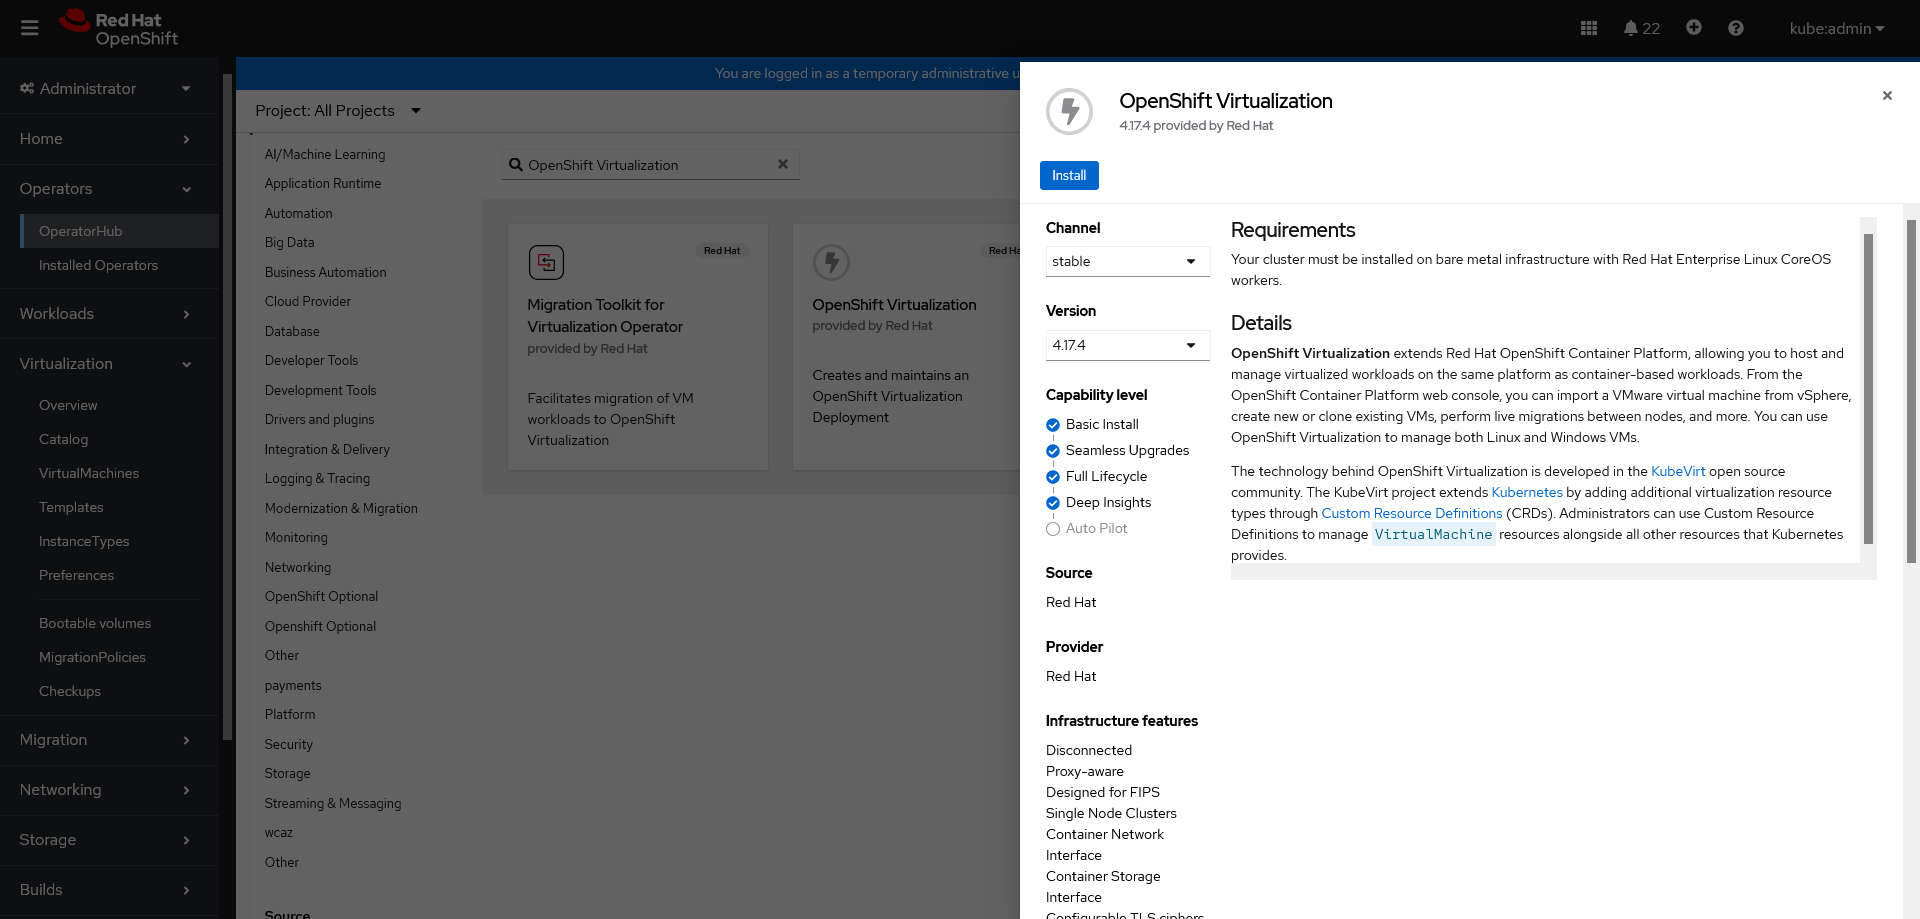Select Templates under Virtualization
Screen dimensions: 1920x919
[x=71, y=507]
